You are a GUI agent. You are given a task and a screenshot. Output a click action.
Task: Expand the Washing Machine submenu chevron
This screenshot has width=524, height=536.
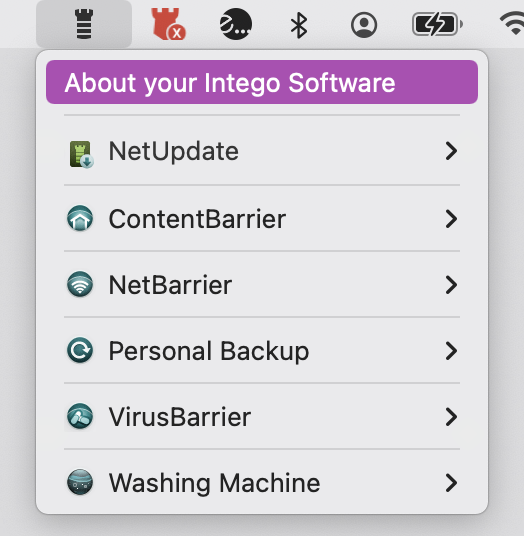click(x=451, y=483)
